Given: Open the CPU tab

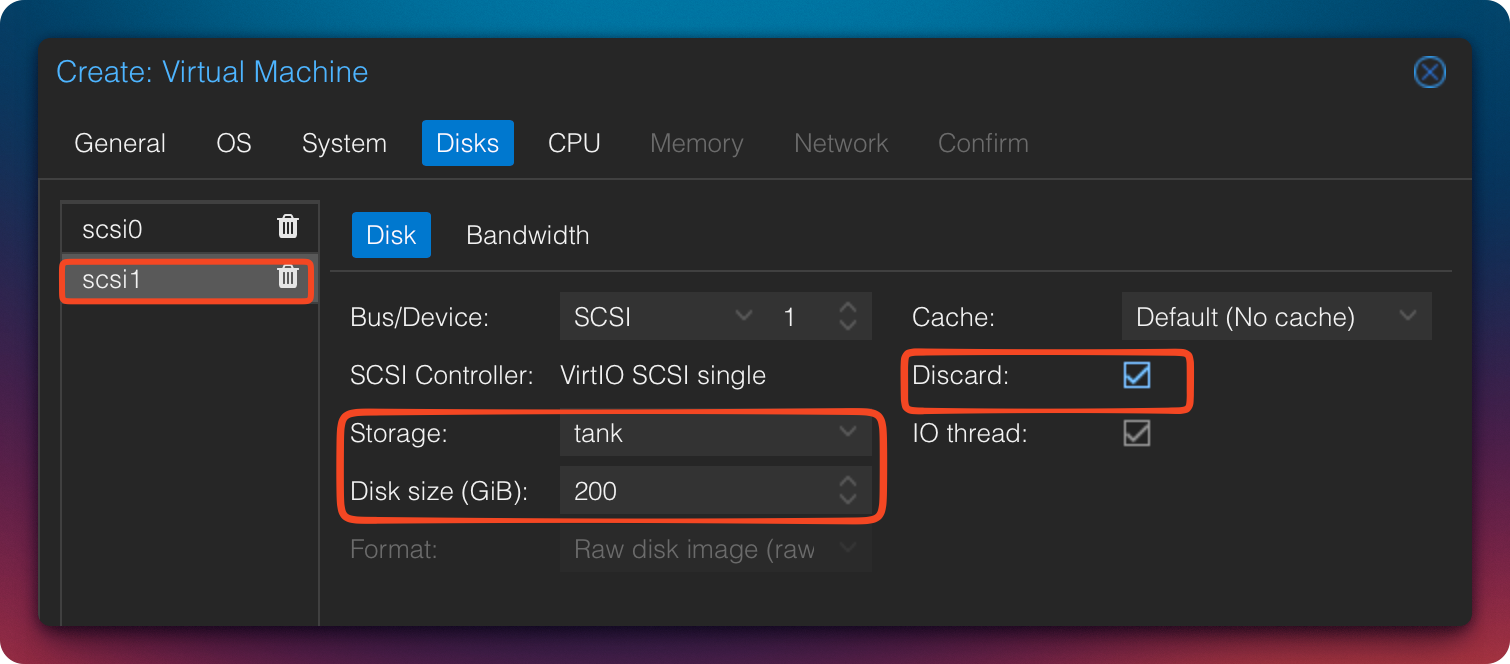Looking at the screenshot, I should 574,143.
